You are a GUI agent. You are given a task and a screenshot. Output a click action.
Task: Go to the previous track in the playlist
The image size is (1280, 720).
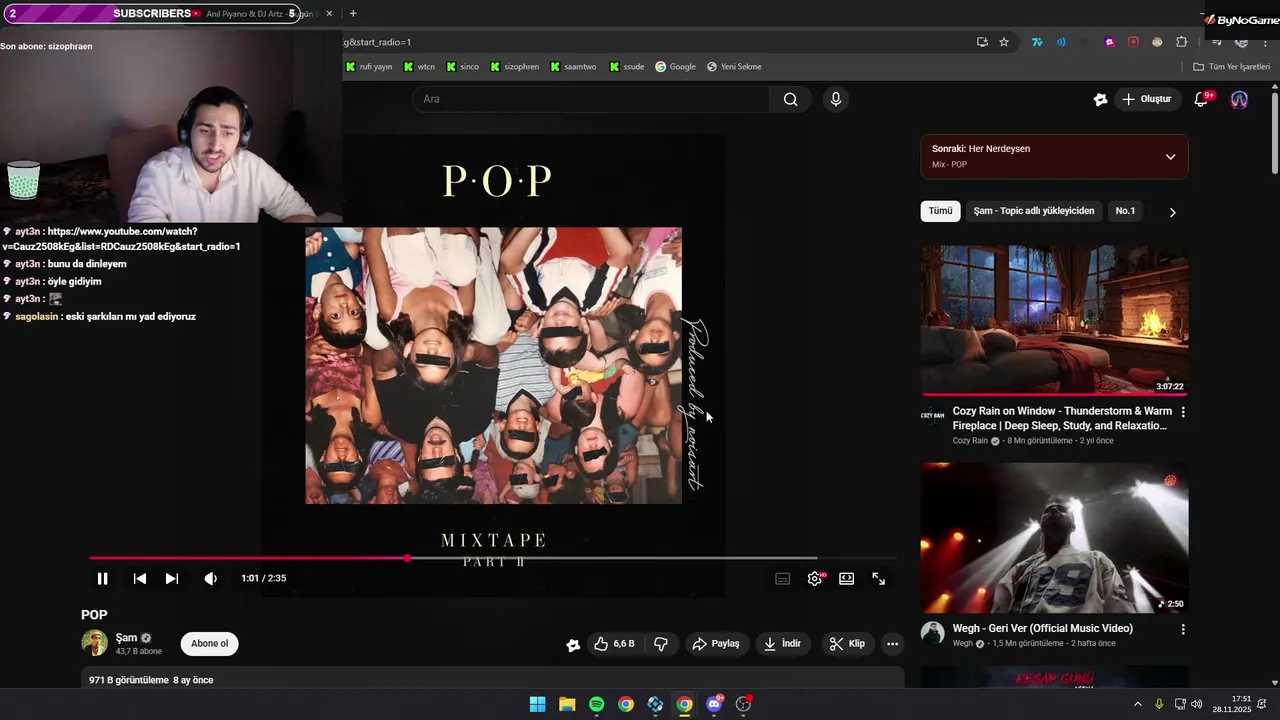(140, 578)
